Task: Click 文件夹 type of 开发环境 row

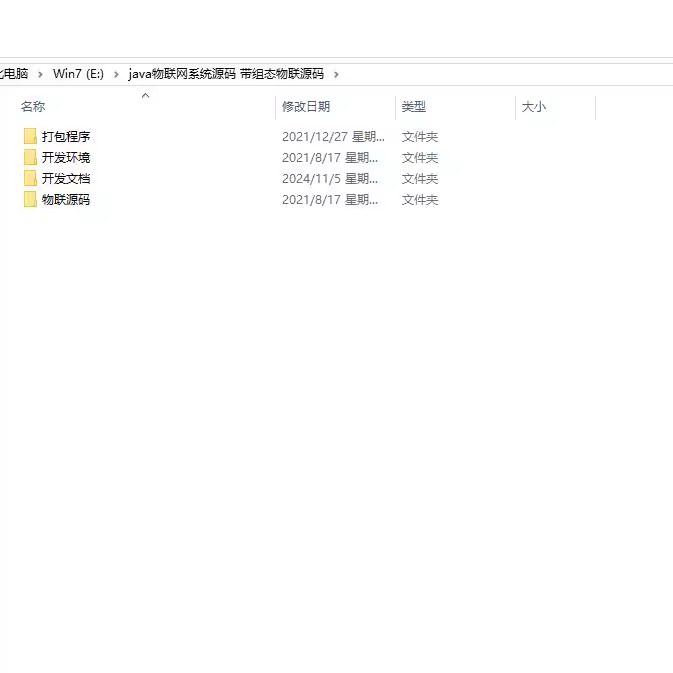Action: point(420,158)
